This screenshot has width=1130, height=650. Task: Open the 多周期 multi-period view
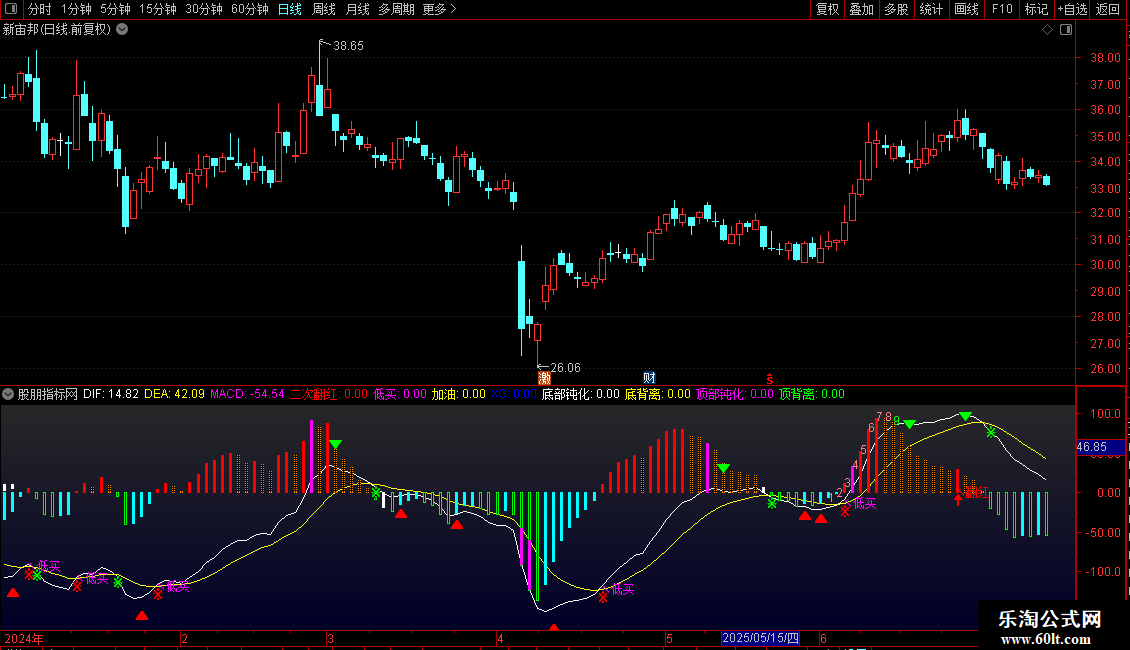[x=396, y=9]
